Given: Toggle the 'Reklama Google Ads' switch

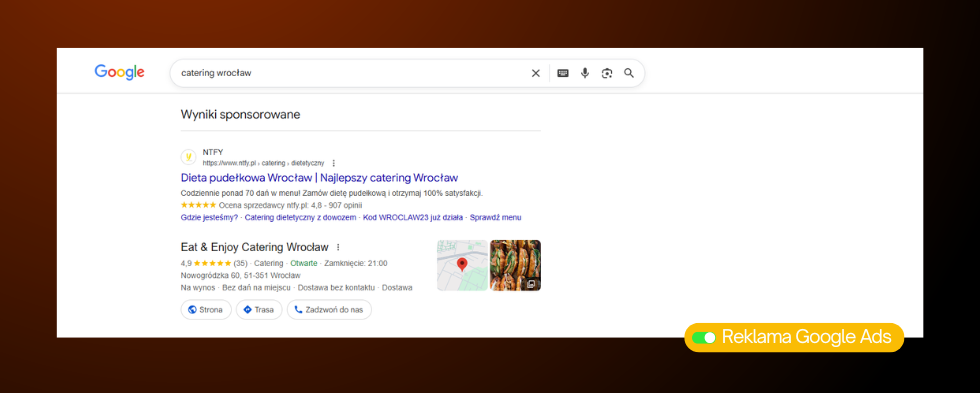Looking at the screenshot, I should point(704,337).
